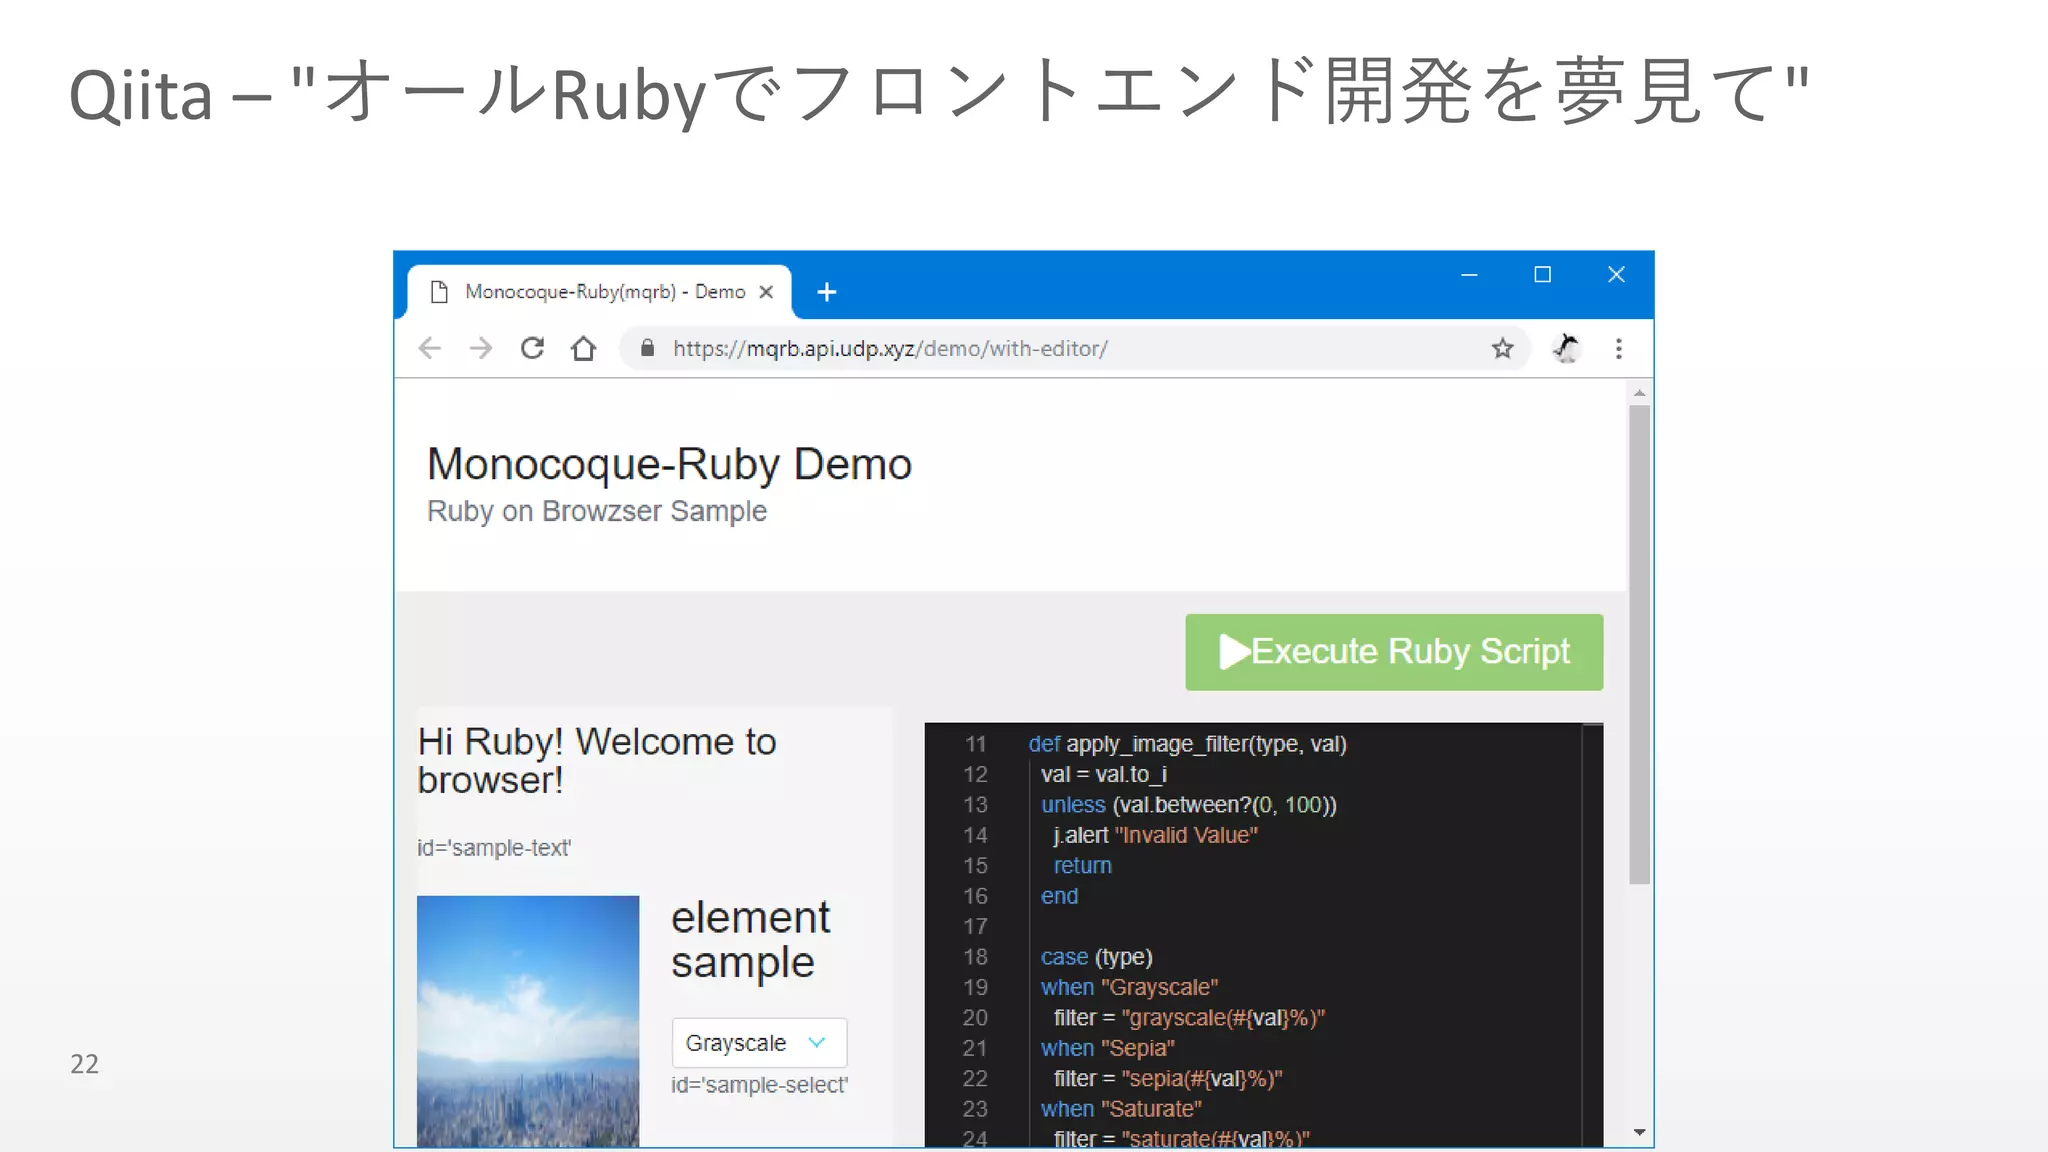Viewport: 2048px width, 1152px height.
Task: Click the id='sample-select' label
Action: (759, 1085)
